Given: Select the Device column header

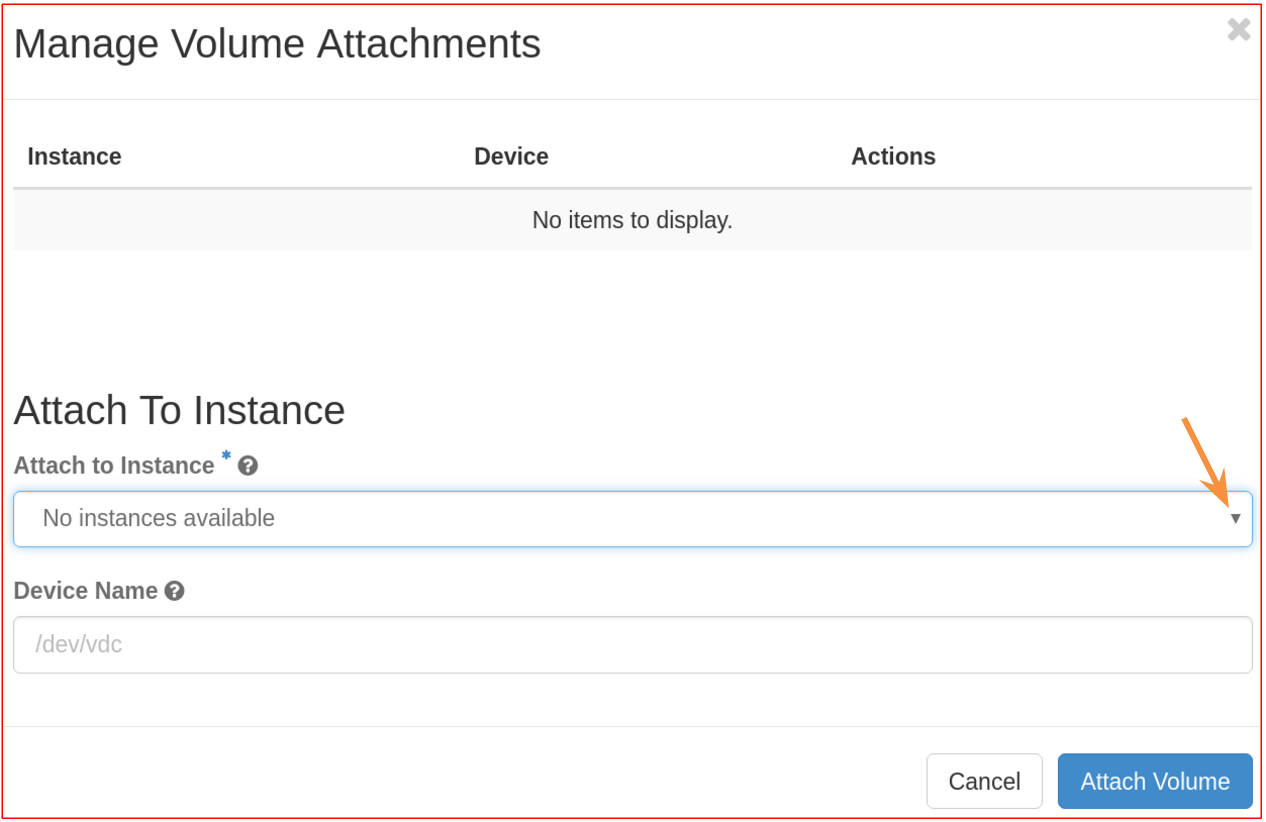Looking at the screenshot, I should click(511, 157).
